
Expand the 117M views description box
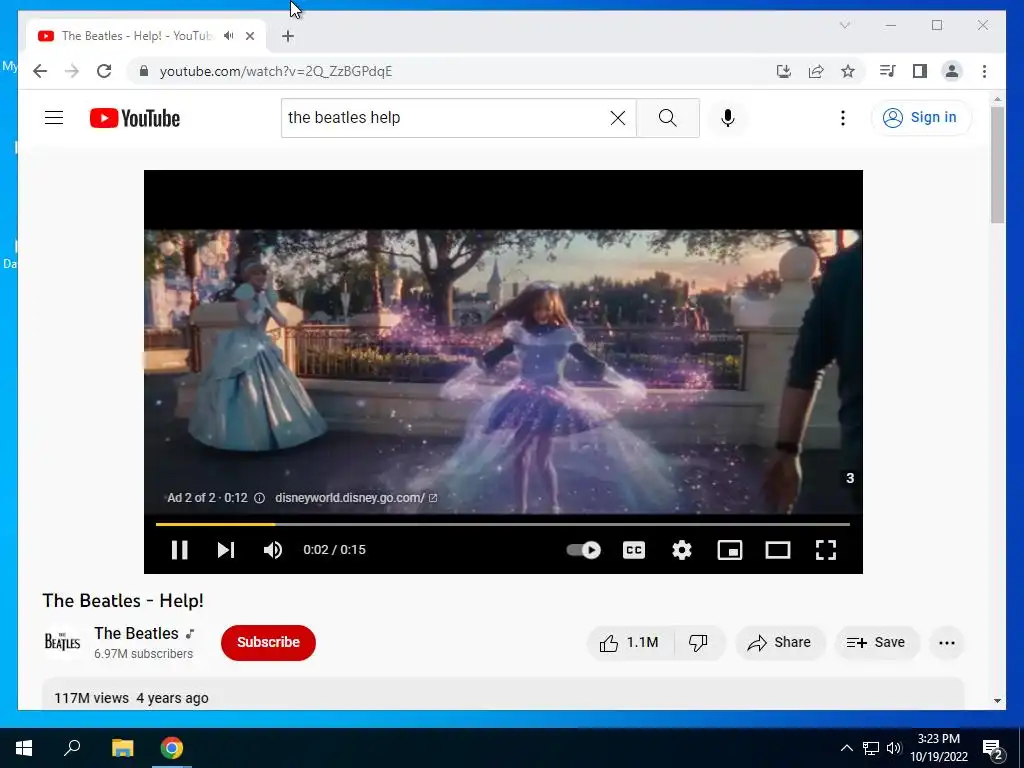503,694
